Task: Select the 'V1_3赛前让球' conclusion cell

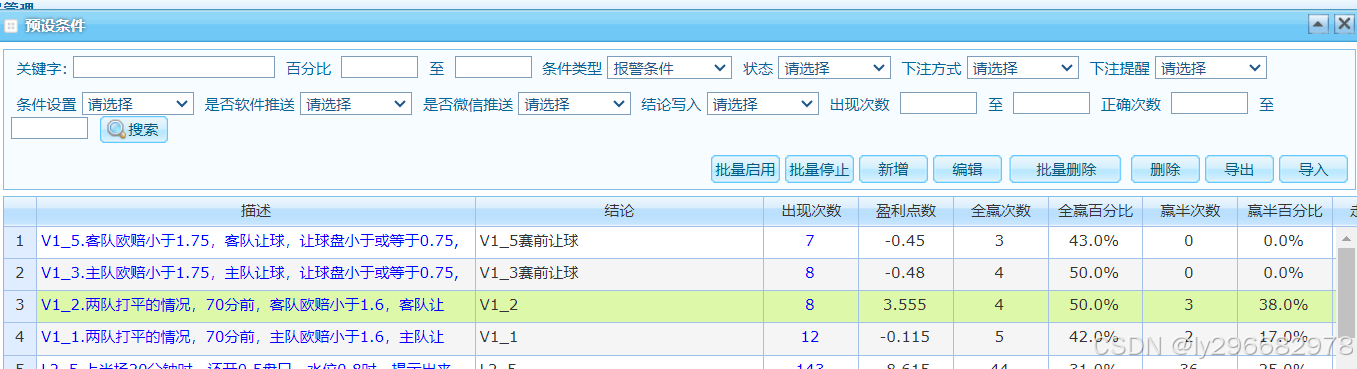Action: (x=619, y=273)
